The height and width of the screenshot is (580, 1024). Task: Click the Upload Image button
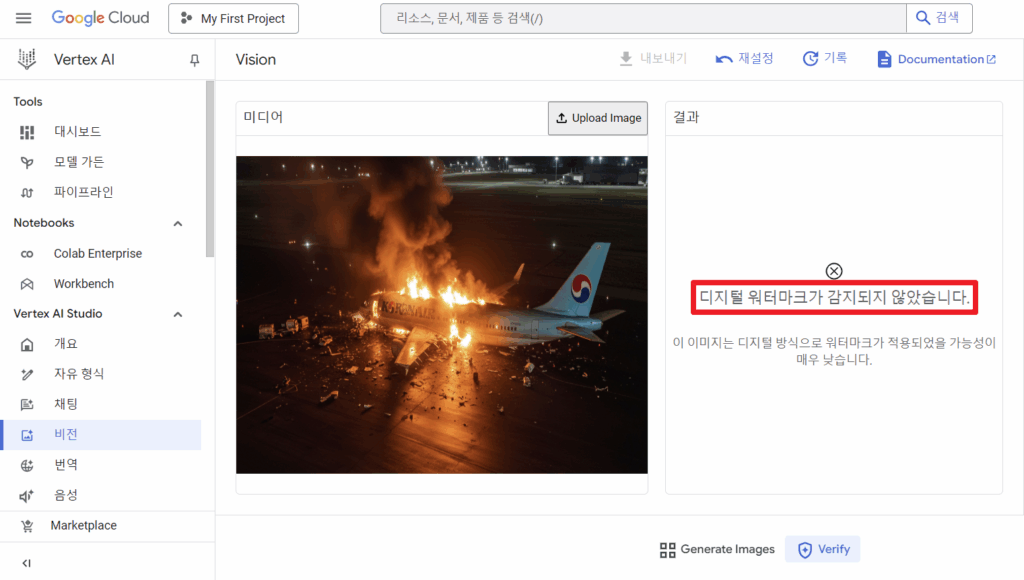click(x=598, y=118)
